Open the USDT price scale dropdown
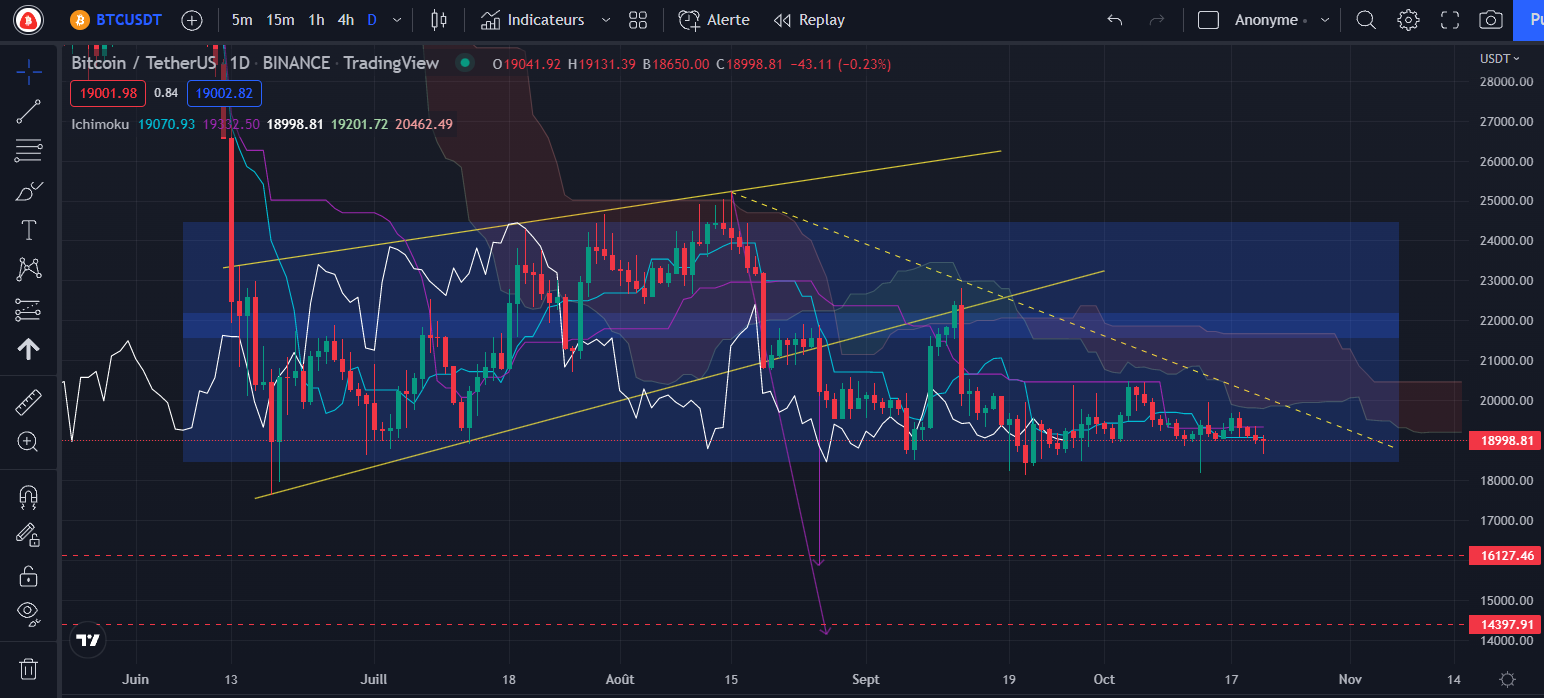 click(1500, 58)
